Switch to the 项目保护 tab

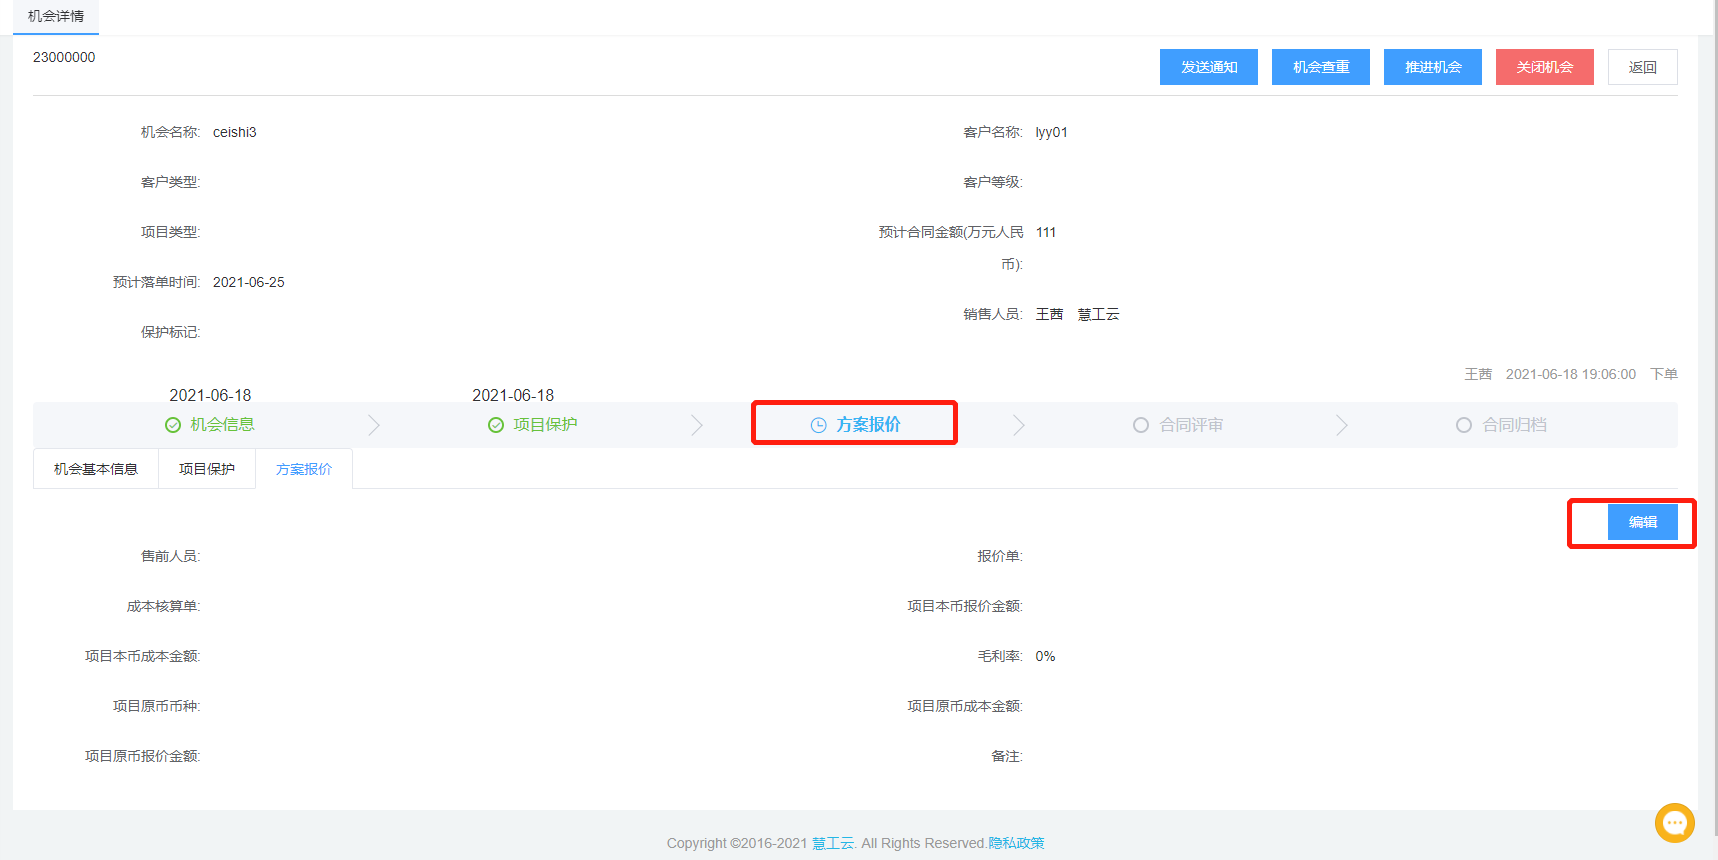[207, 469]
